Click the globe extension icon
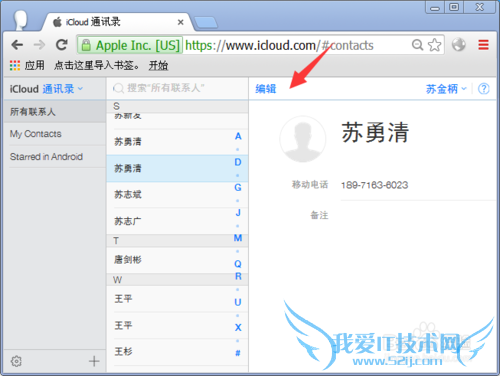Image resolution: width=500 pixels, height=376 pixels. point(459,45)
